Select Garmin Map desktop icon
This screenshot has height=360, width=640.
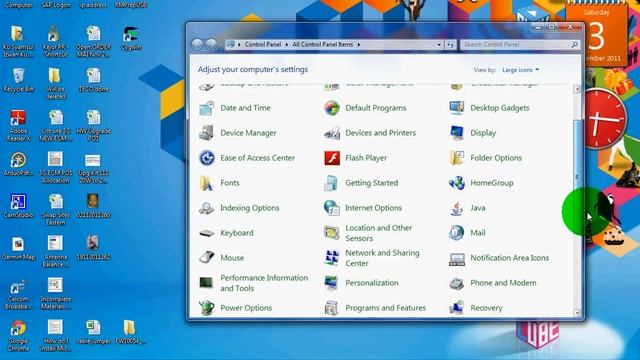18,248
